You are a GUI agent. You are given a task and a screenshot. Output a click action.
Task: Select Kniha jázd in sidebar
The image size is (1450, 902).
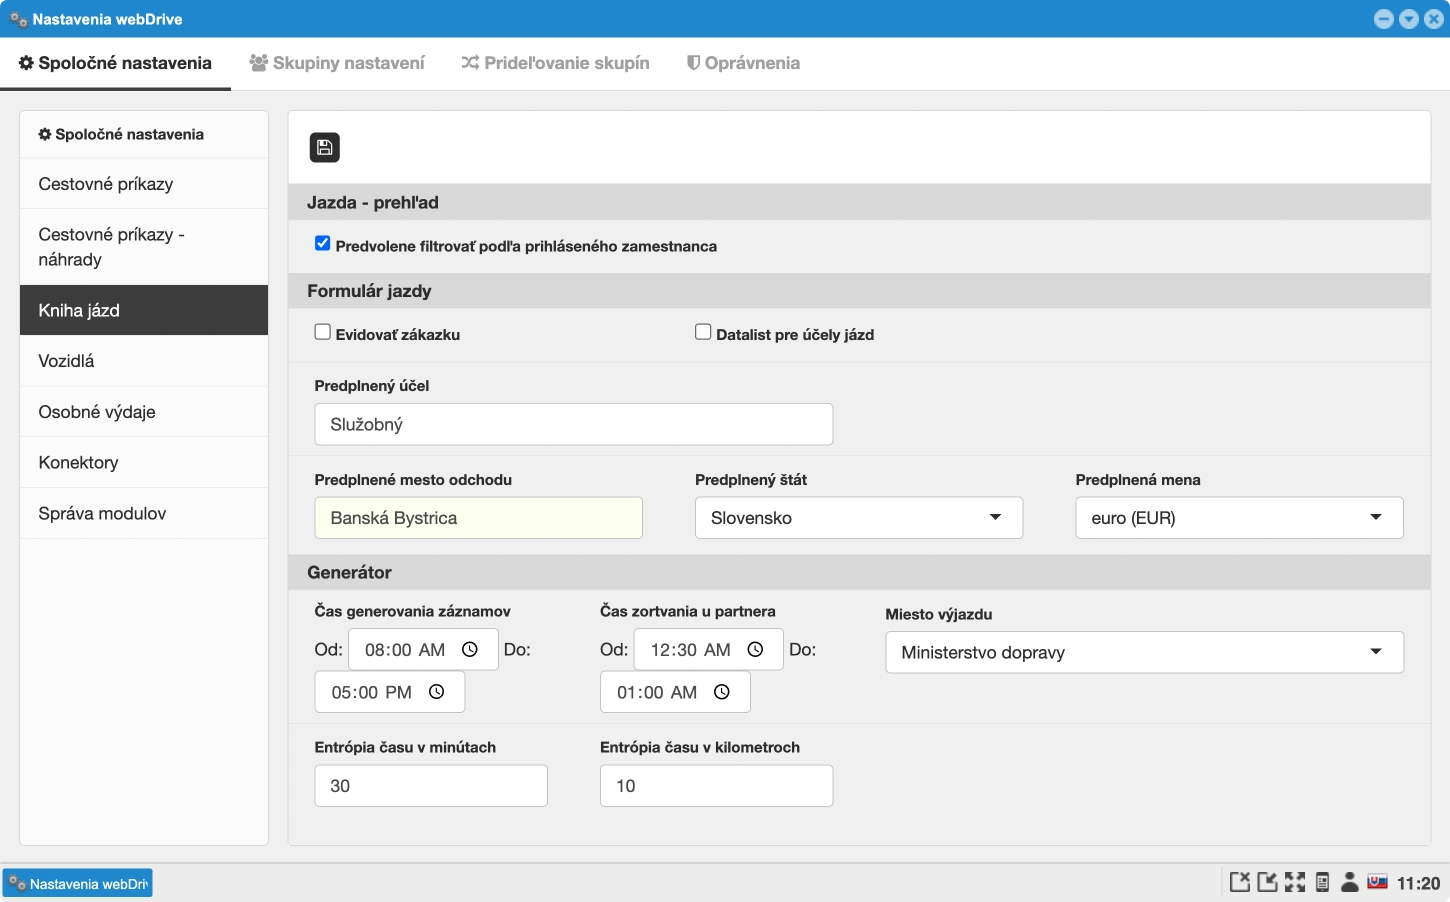pos(144,310)
